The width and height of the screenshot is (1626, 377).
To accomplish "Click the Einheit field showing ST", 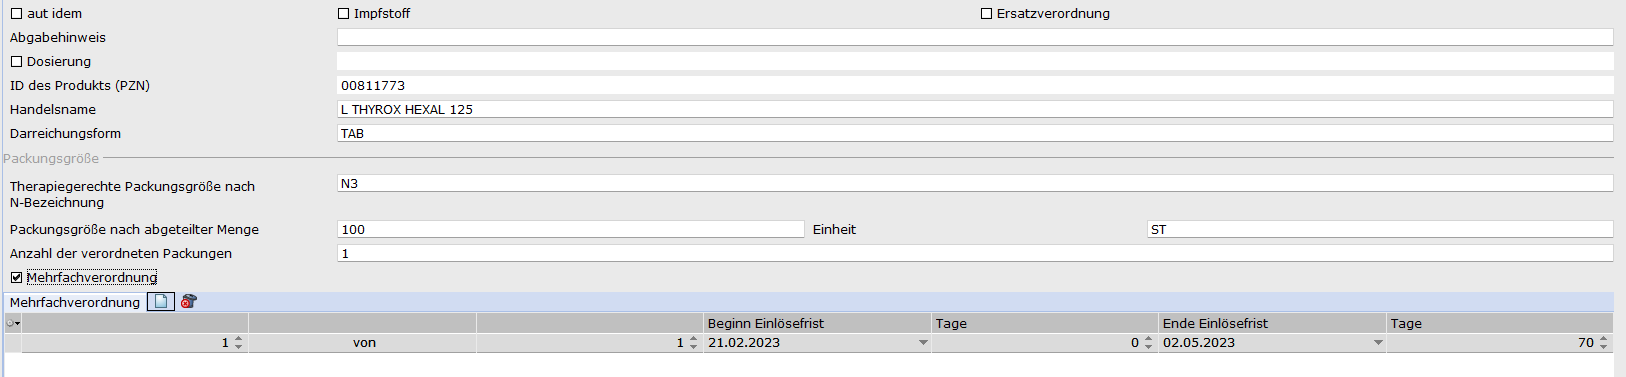I will pos(1380,229).
